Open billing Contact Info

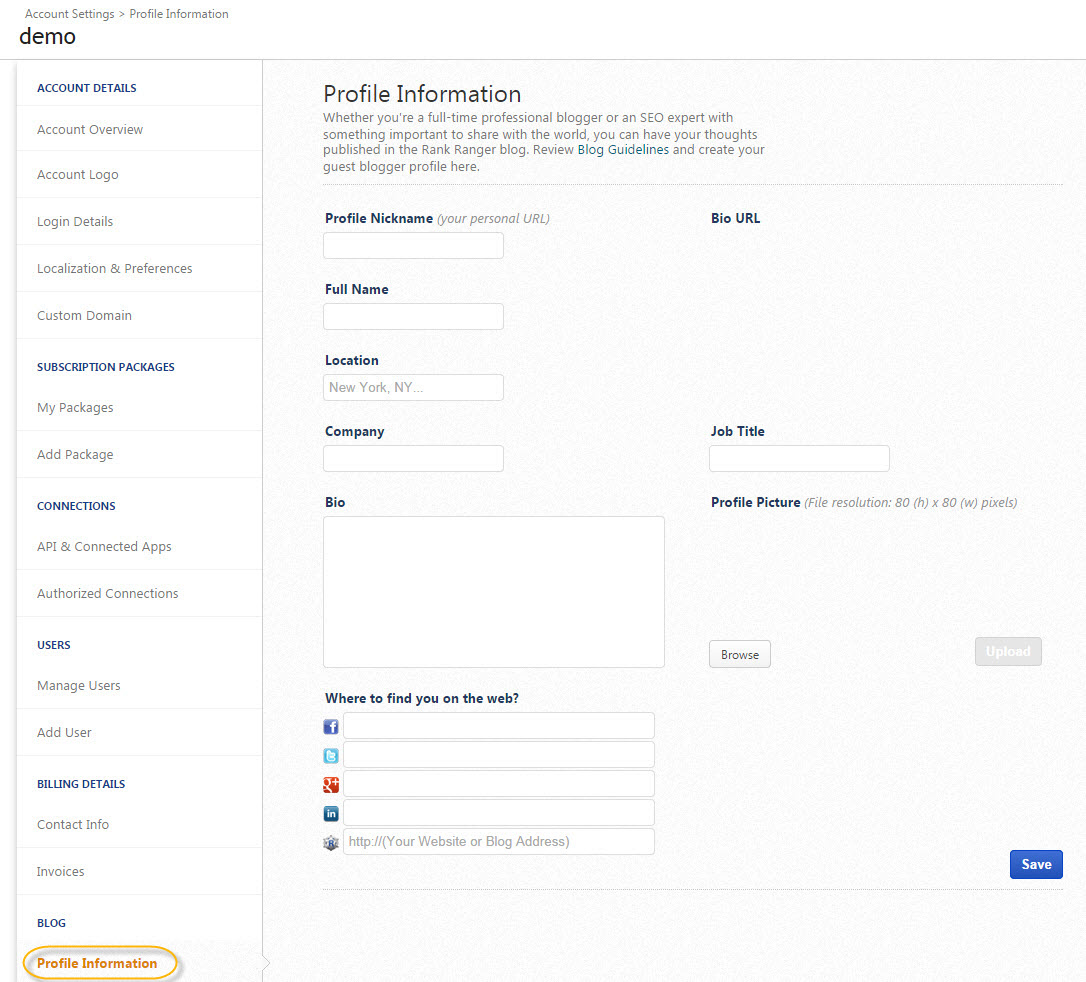click(73, 825)
